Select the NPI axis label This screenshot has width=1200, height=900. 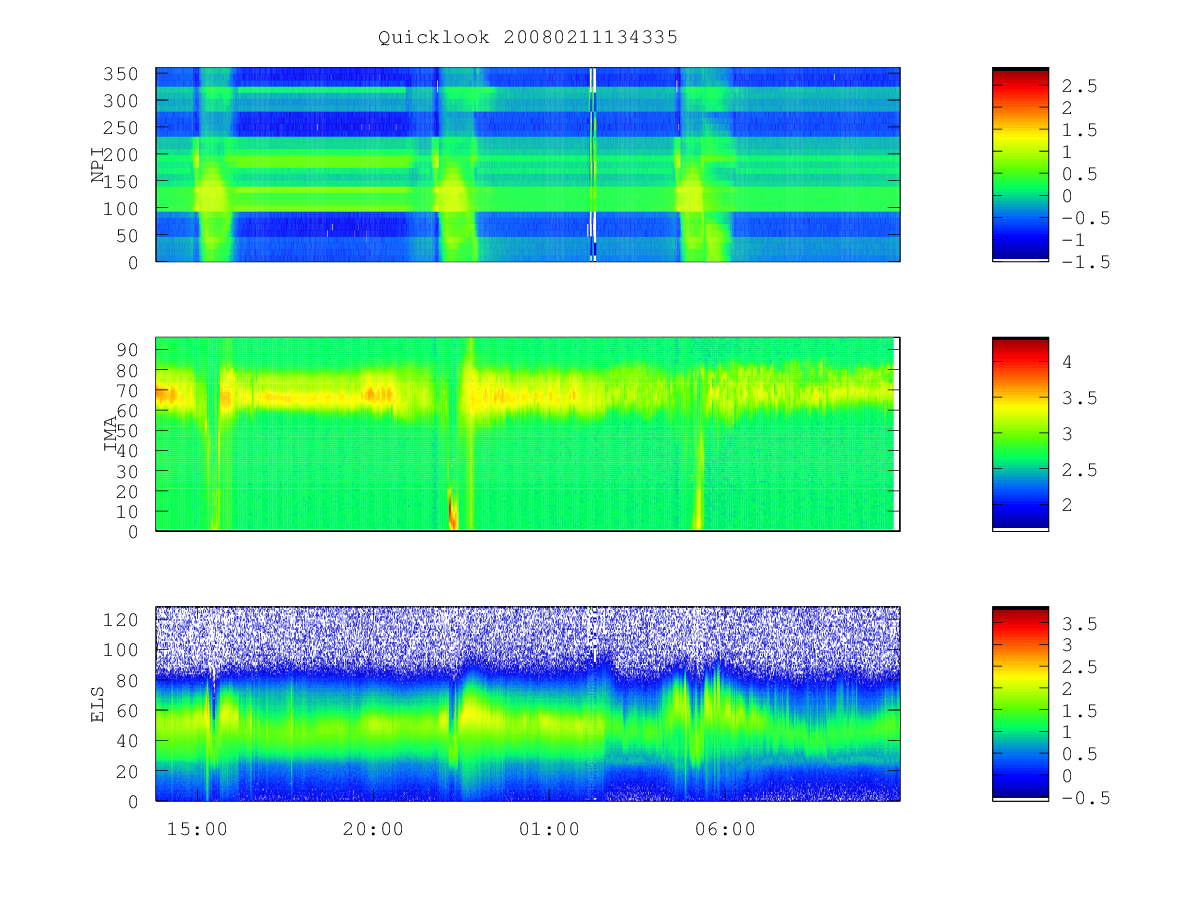98,164
